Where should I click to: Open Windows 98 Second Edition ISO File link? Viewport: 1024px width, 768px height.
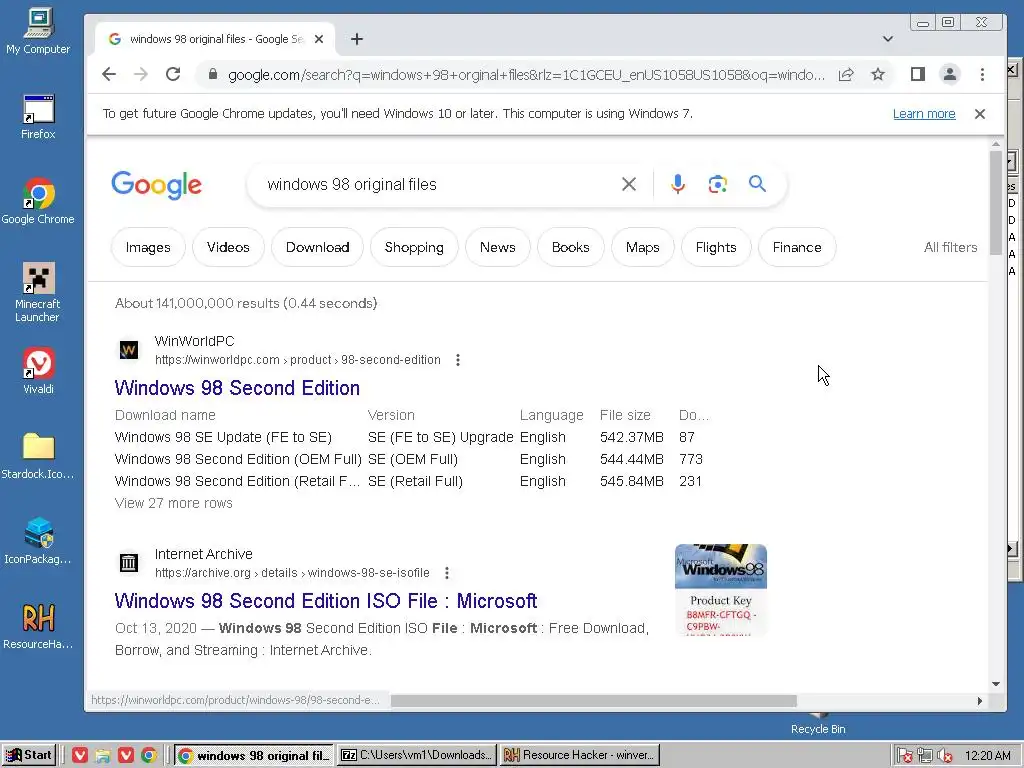(x=326, y=601)
